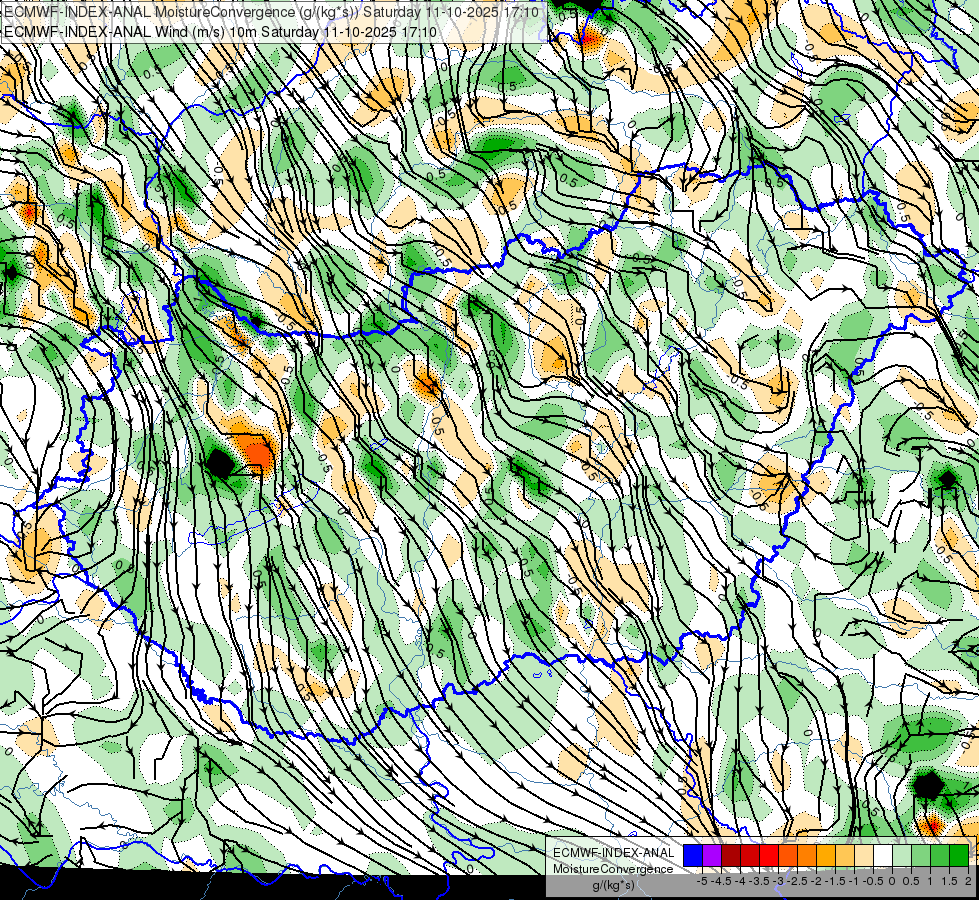This screenshot has height=900, width=979.
Task: Click the white legend swatch before 0
Action: click(883, 855)
